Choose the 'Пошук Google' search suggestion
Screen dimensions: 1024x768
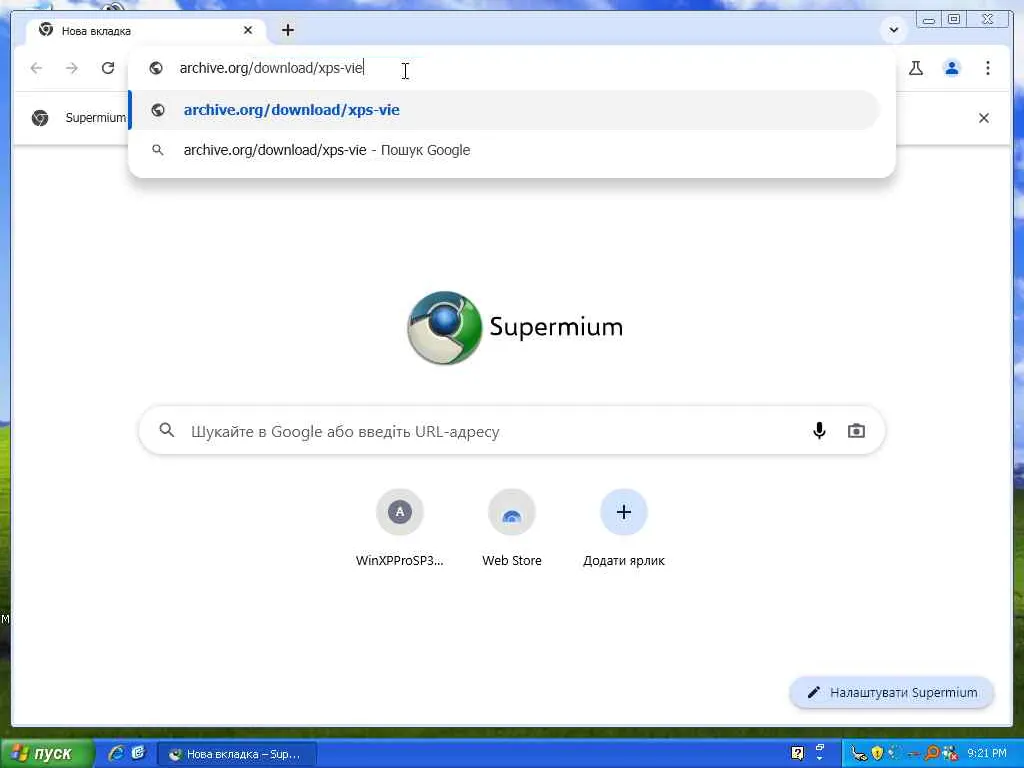point(504,150)
